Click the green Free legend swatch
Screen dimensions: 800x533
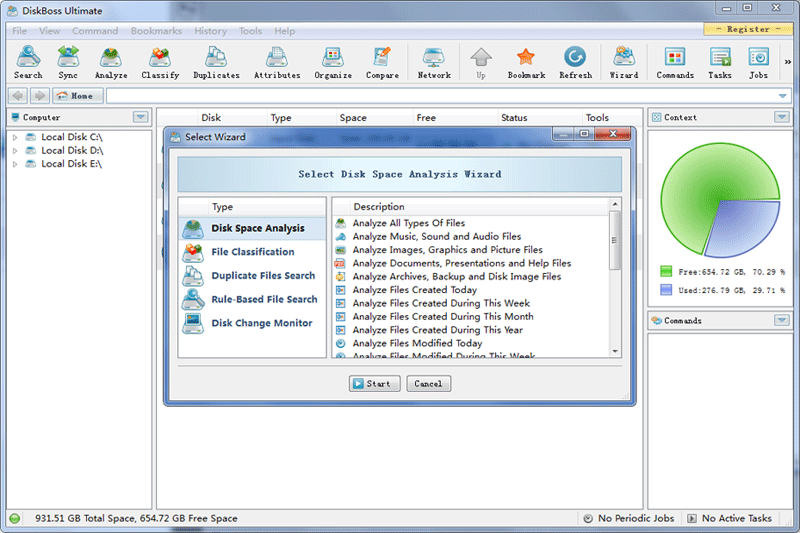[667, 271]
